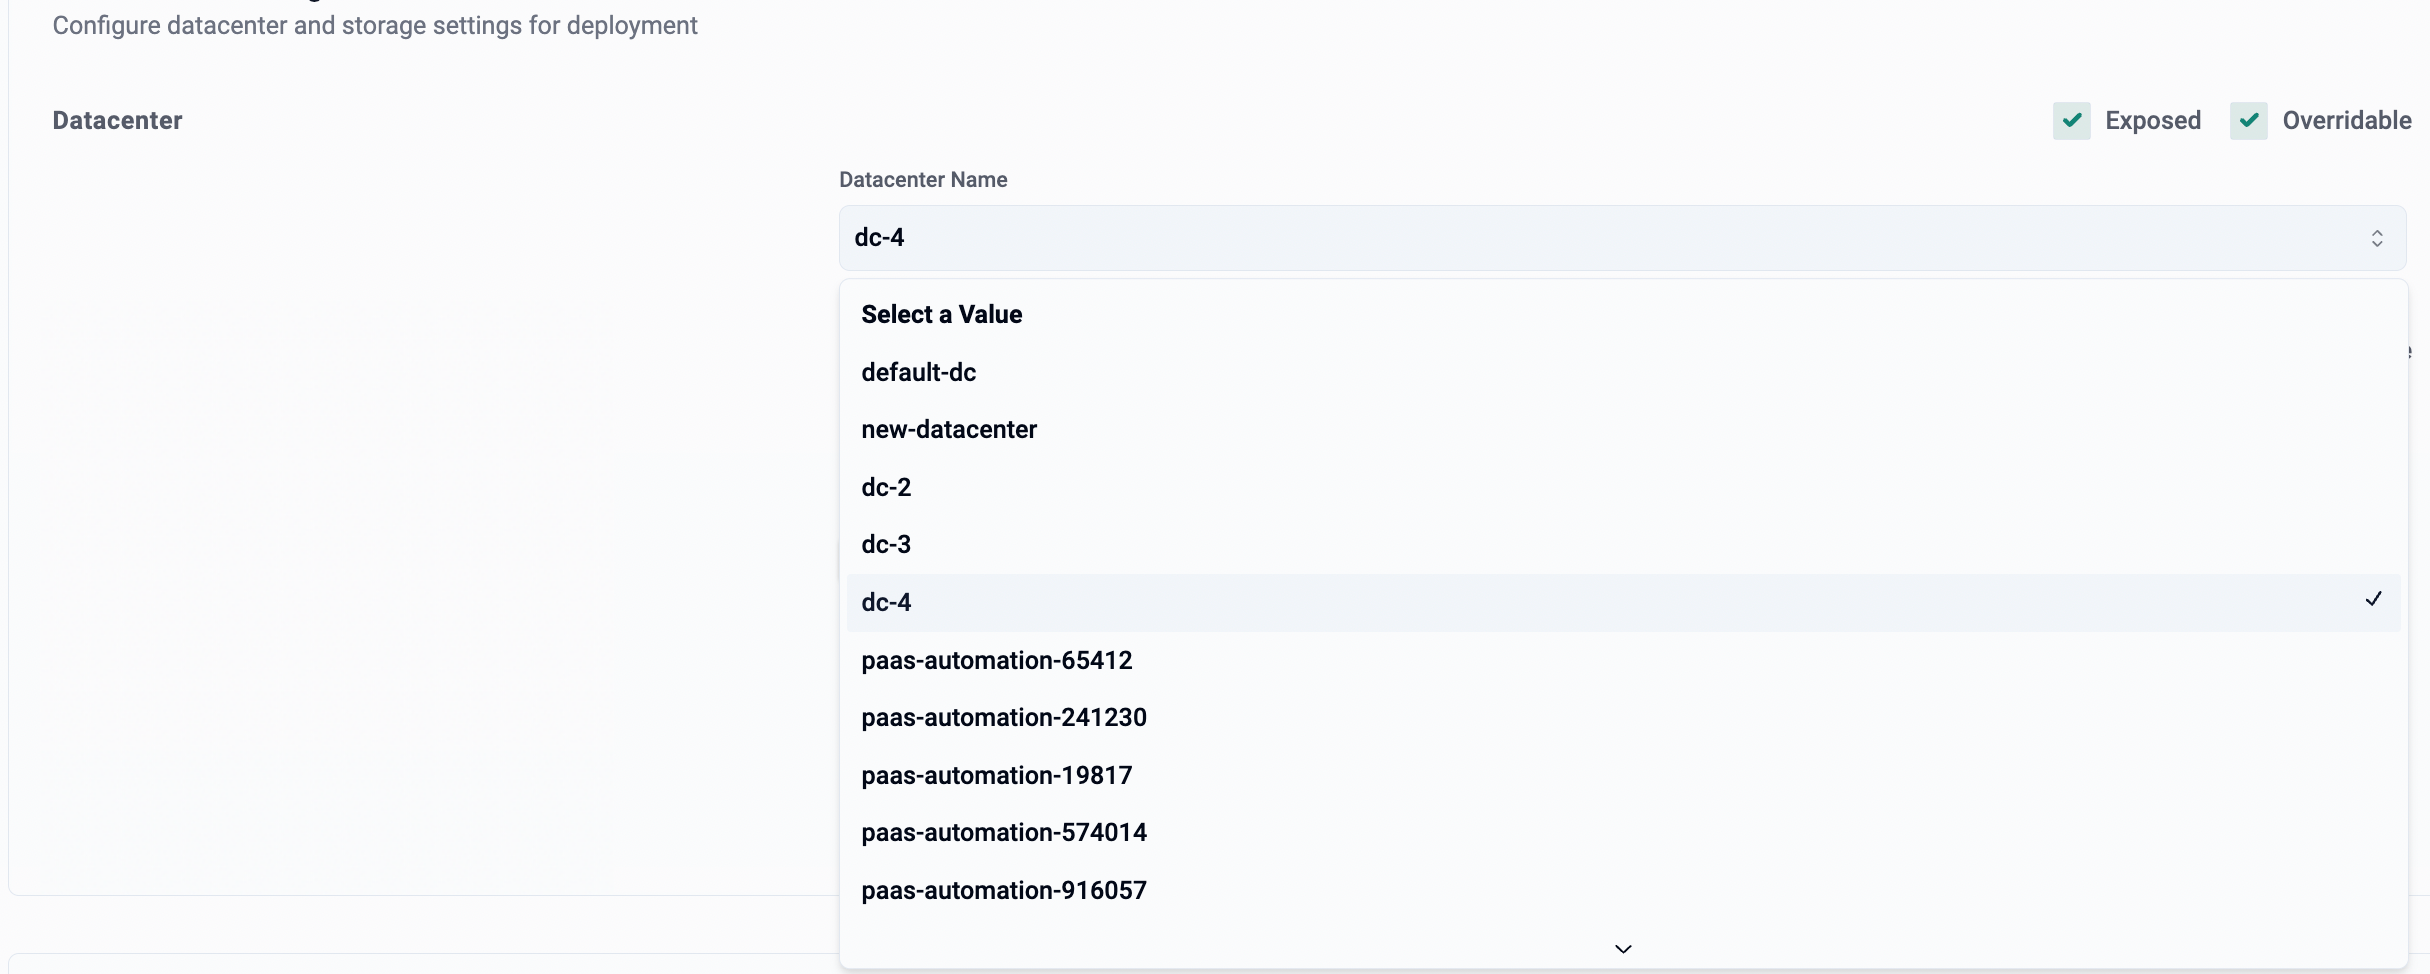Select the dc-3 option
Viewport: 2430px width, 974px height.
click(886, 545)
